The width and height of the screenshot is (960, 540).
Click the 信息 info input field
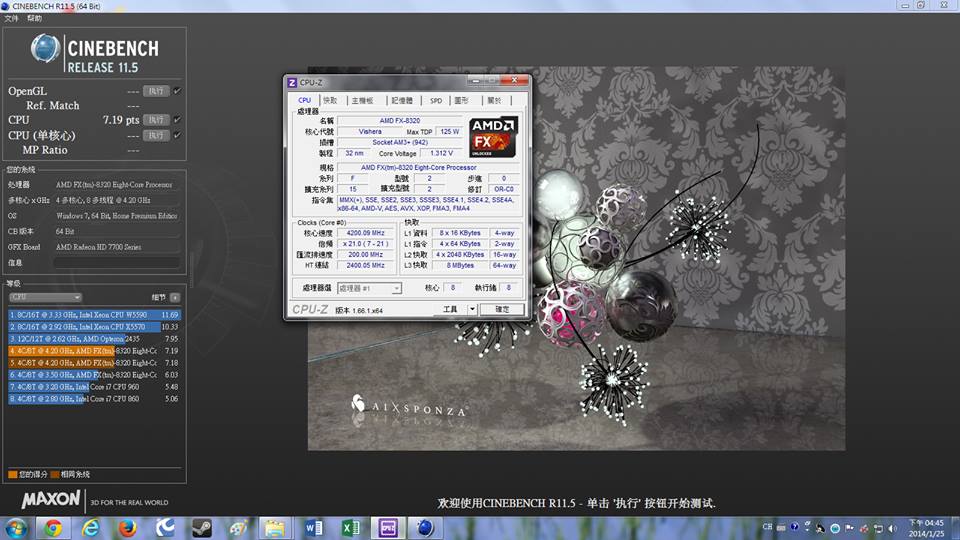click(116, 263)
